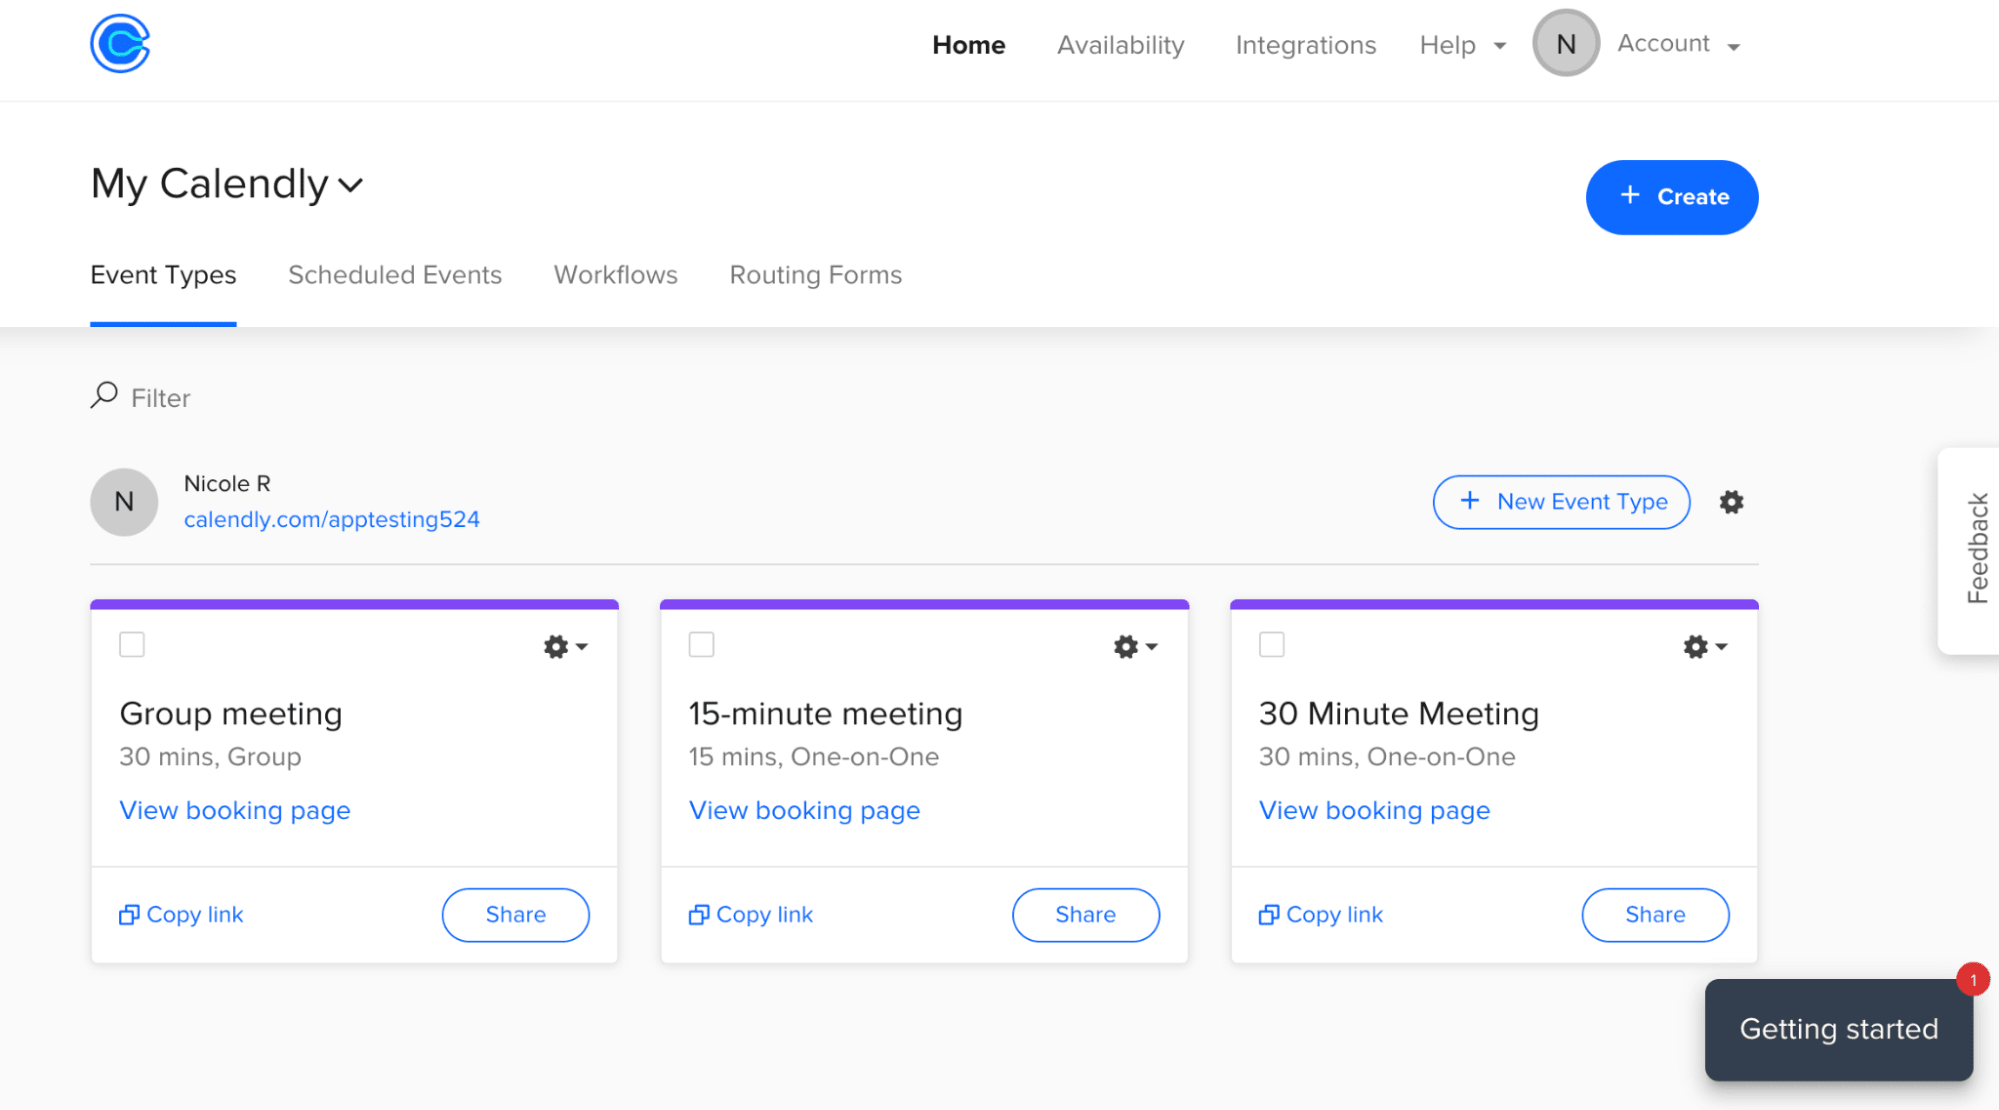Viewport: 1999px width, 1110px height.
Task: Click the profile settings gear icon
Action: 1731,502
